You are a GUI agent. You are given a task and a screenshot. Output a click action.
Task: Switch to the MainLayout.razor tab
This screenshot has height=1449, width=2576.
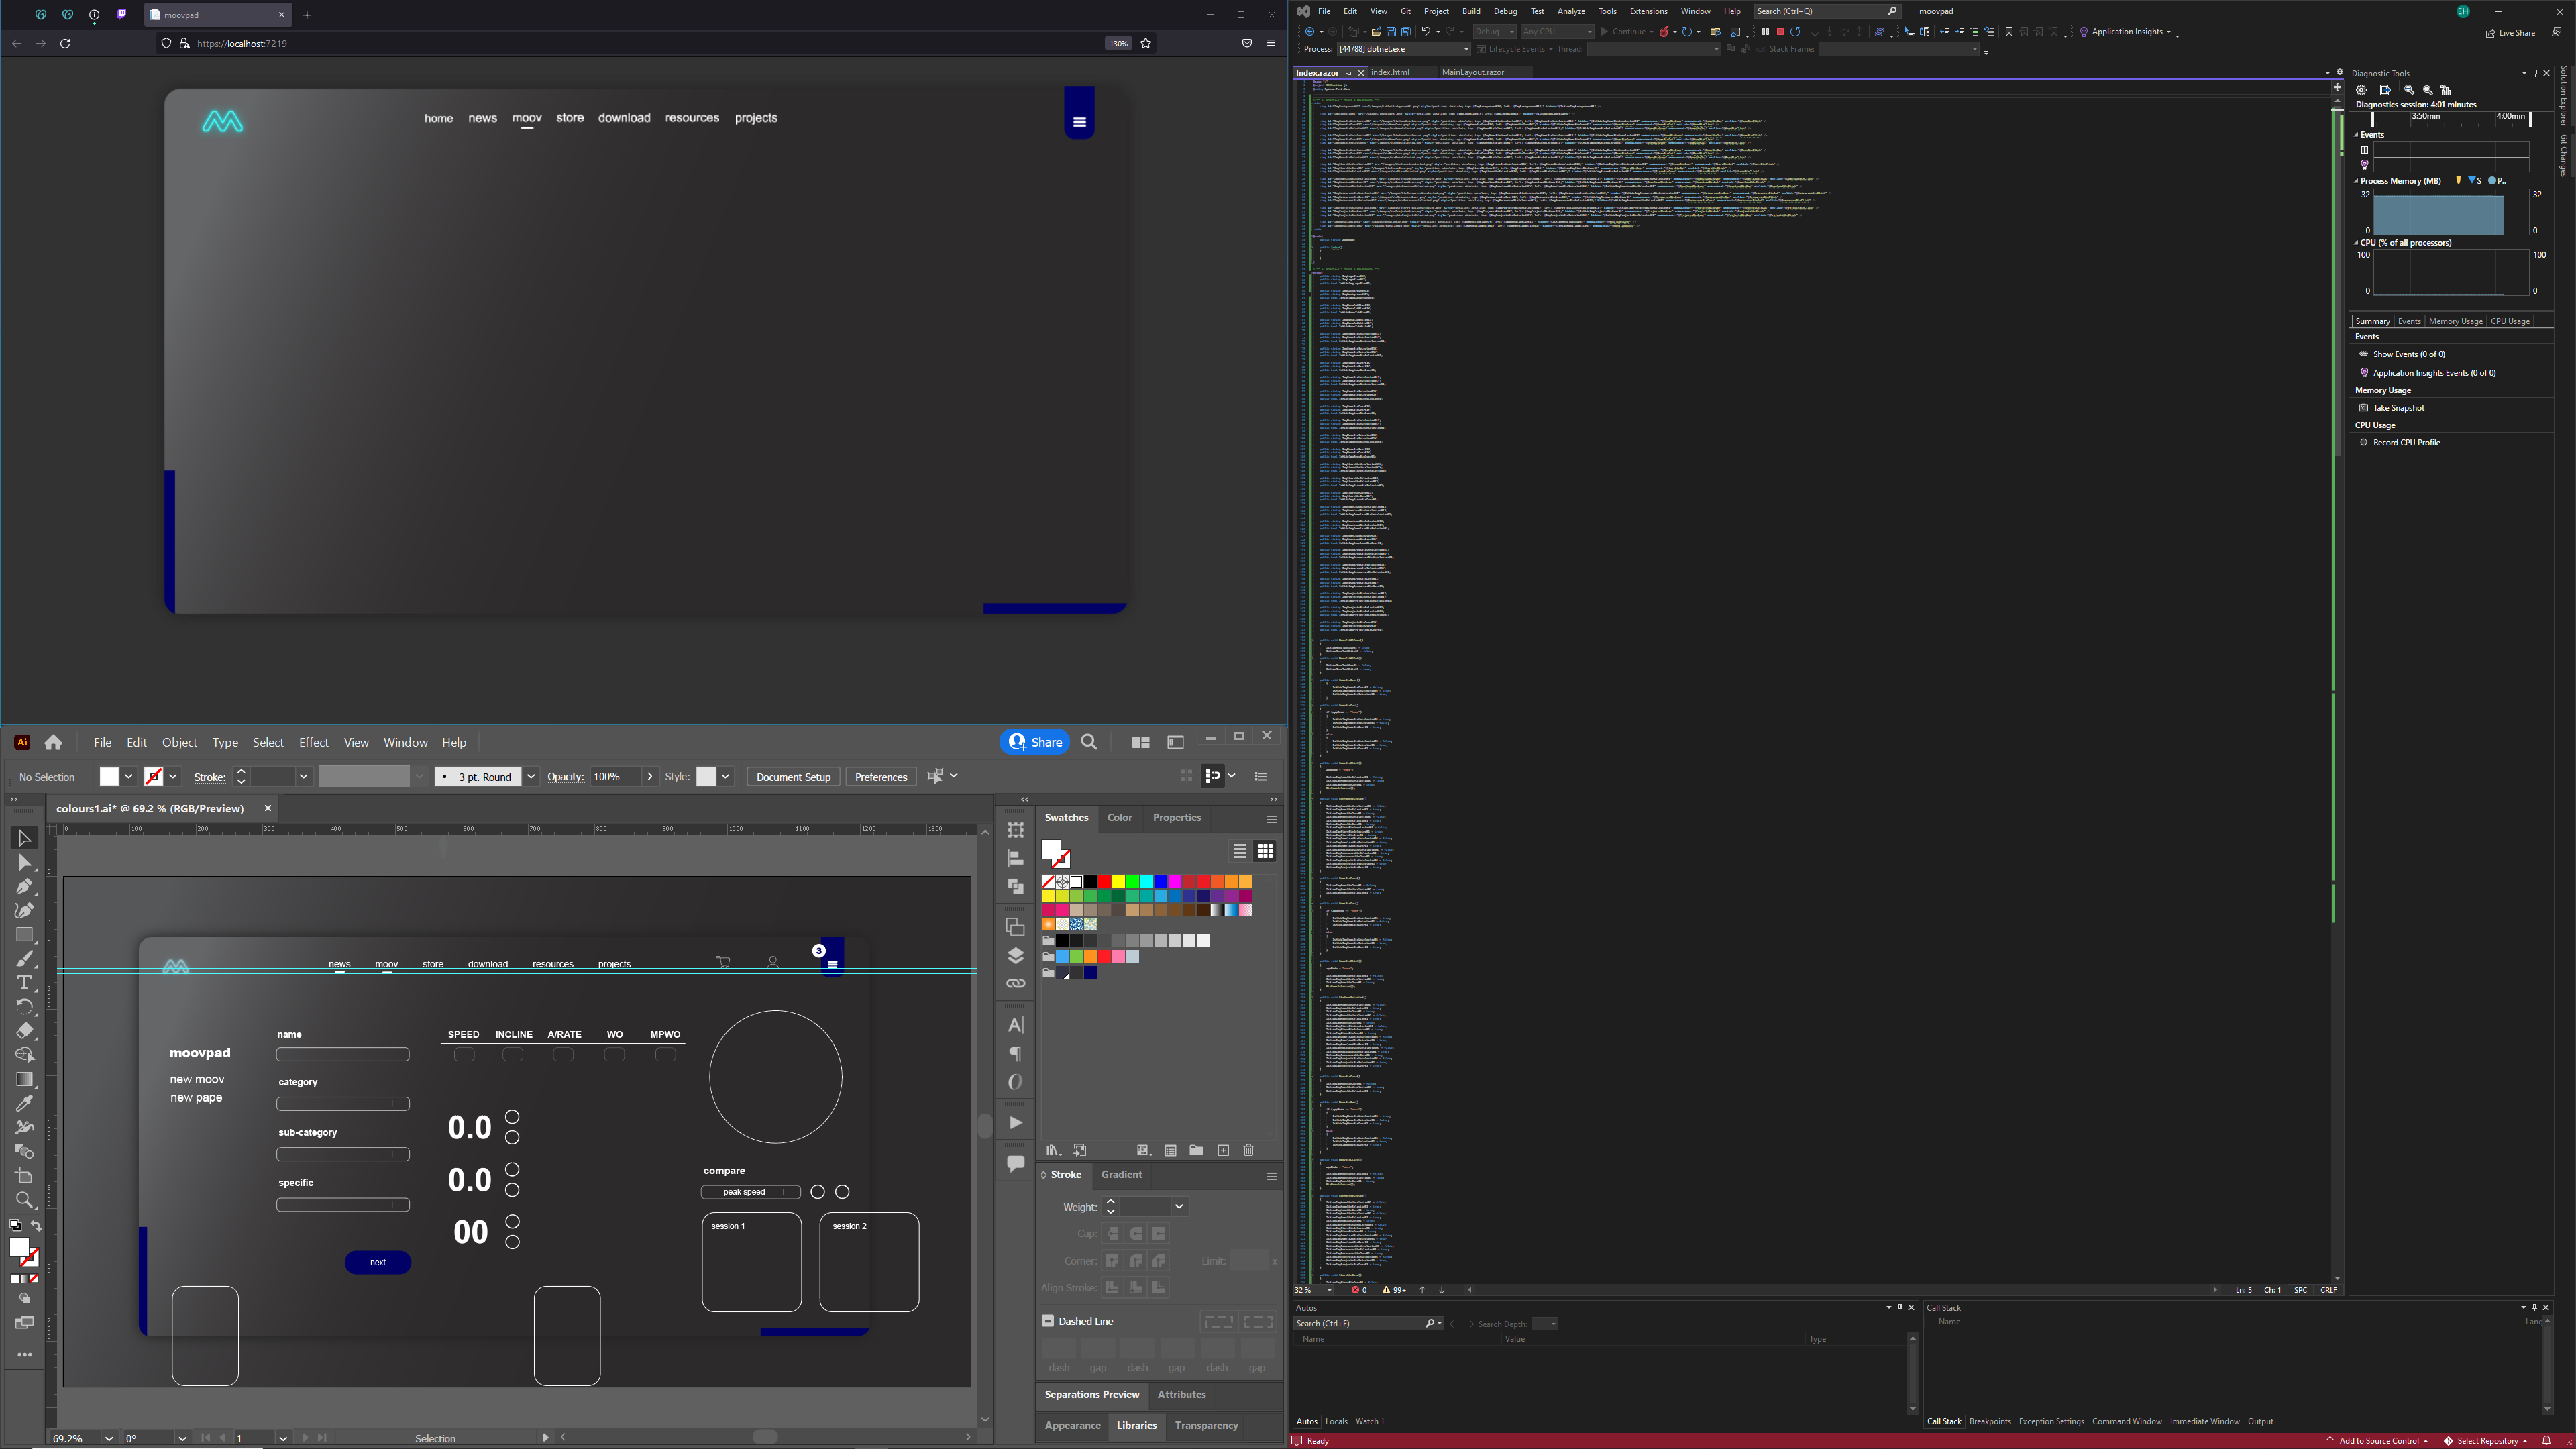pos(1472,73)
